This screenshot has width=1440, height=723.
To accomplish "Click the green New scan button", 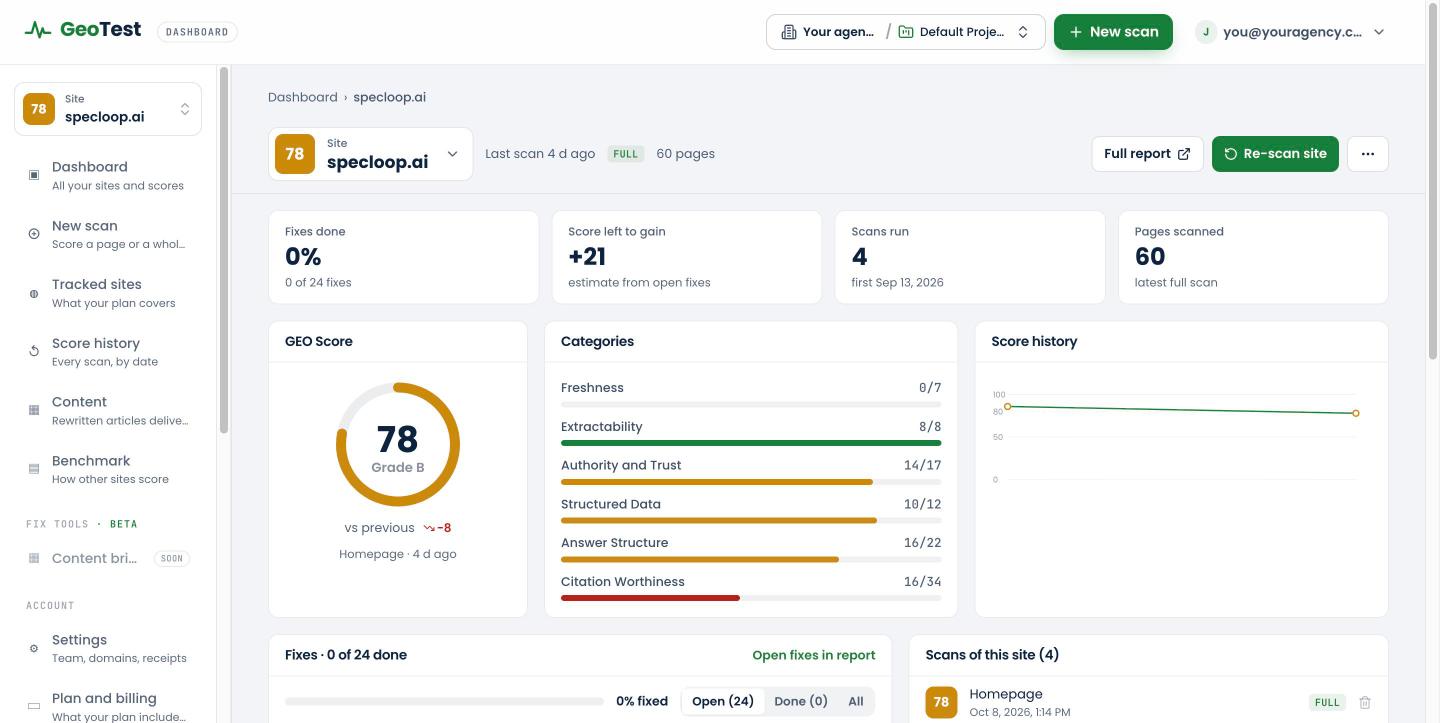I will (x=1113, y=32).
